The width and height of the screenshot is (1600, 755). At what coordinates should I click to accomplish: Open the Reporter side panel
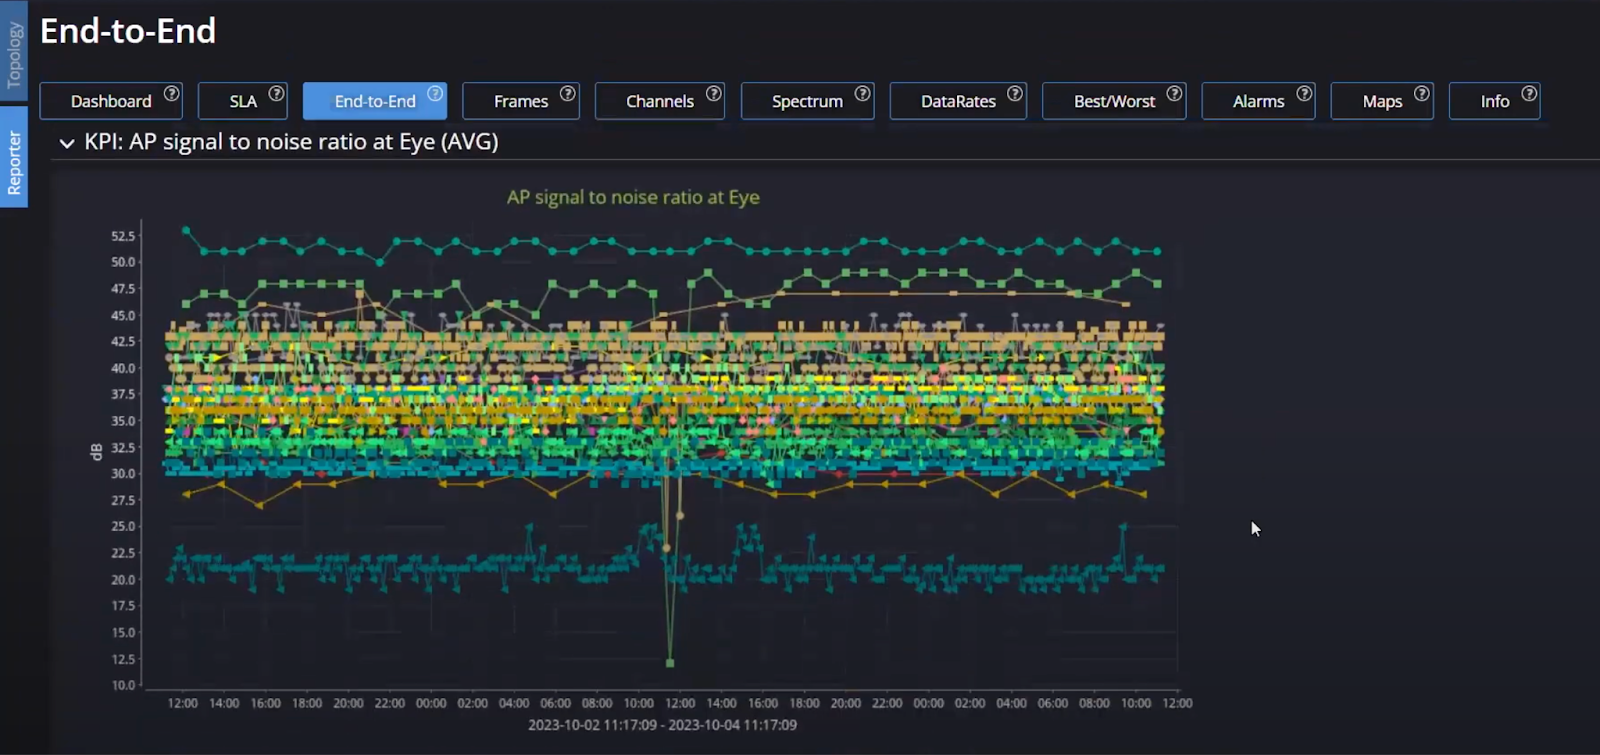pos(14,160)
